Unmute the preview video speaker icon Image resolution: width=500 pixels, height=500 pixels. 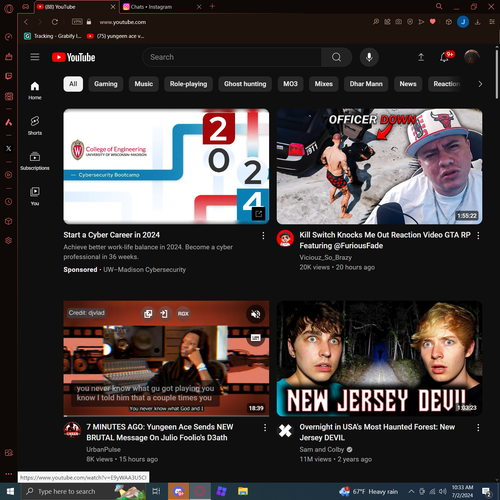256,314
